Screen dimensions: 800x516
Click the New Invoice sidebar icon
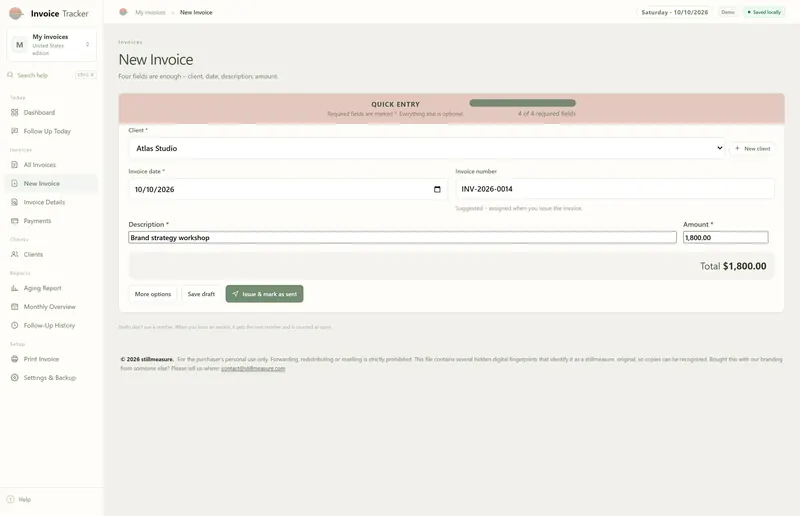(14, 183)
